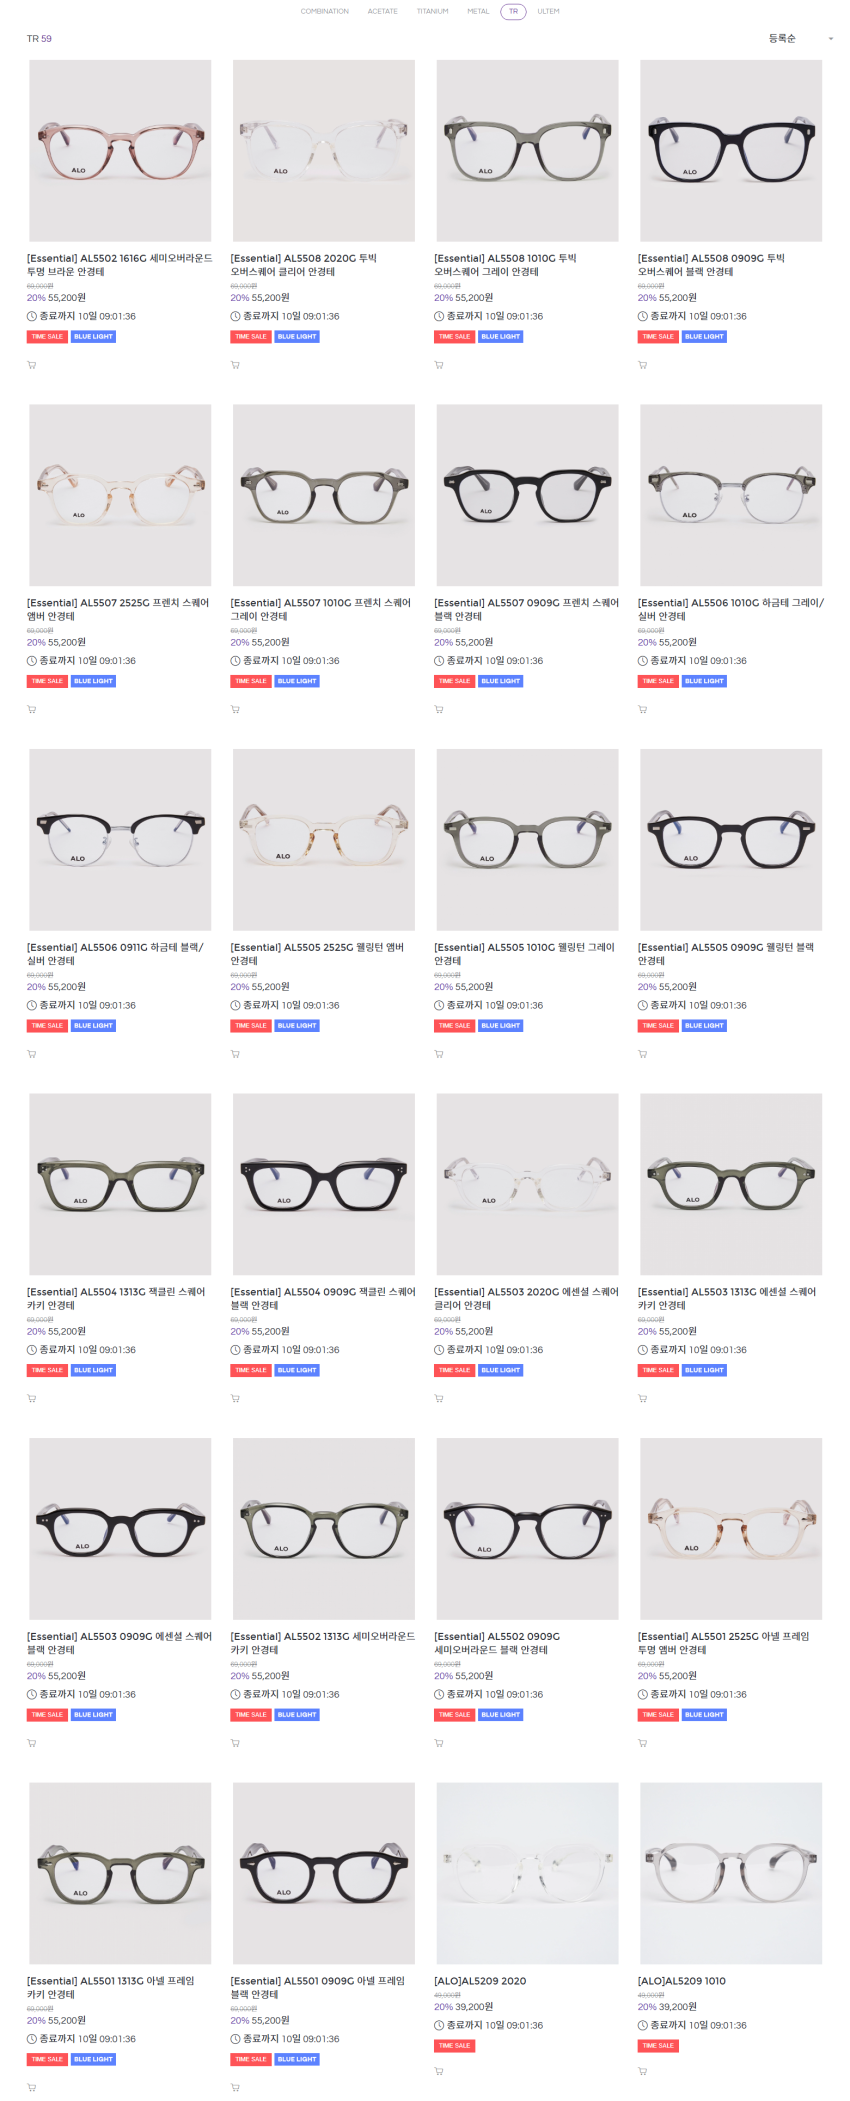
Task: Select the ULTEM category tab
Action: 548,12
